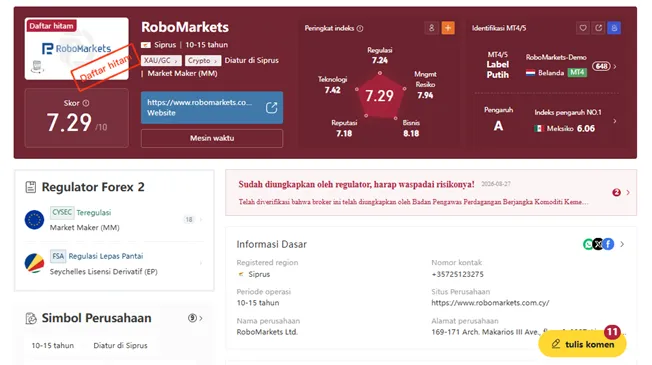This screenshot has width=652, height=365.
Task: Click the Market Maker (MM) text in the header
Action: [x=182, y=74]
